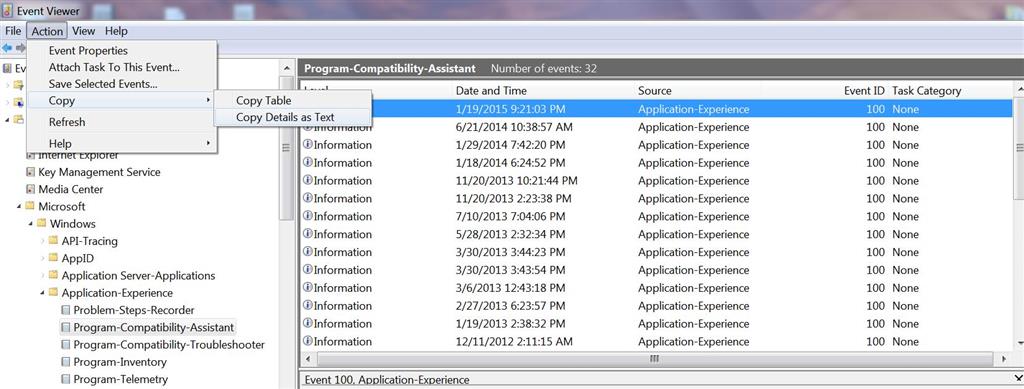This screenshot has height=389, width=1024.
Task: Select the 3/30/2013 3:43:54 PM event row
Action: click(x=656, y=270)
